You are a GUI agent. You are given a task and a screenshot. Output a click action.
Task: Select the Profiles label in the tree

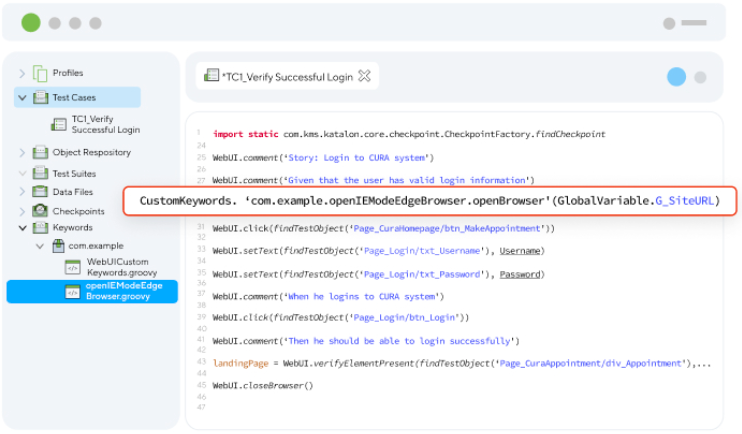tap(68, 73)
